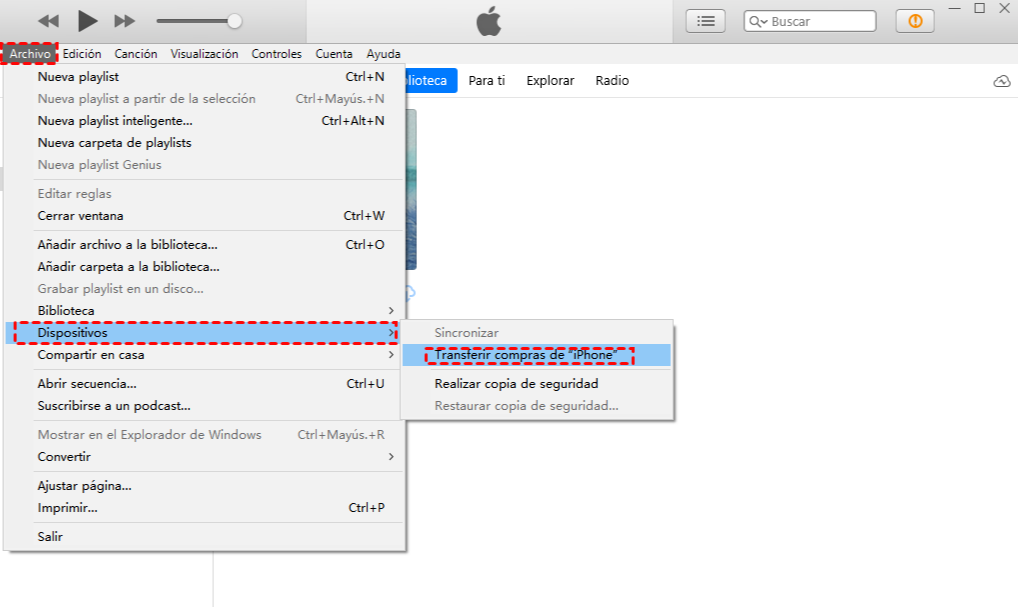1018x607 pixels.
Task: Adjust the volume slider knob
Action: pyautogui.click(x=234, y=21)
